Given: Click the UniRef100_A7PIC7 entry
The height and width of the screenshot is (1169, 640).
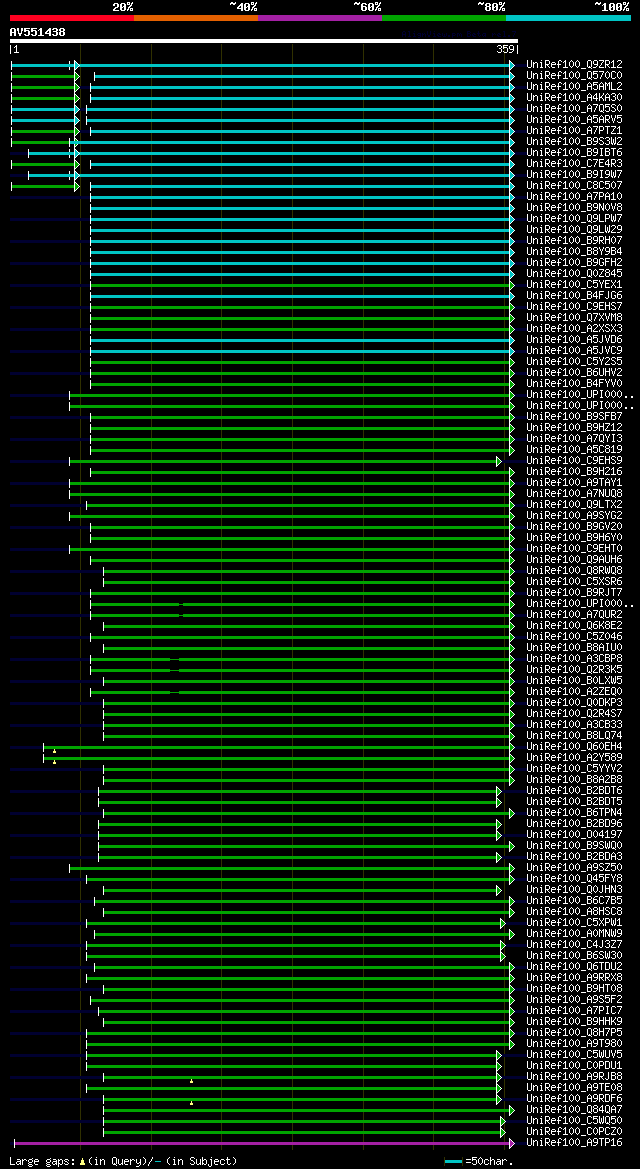Looking at the screenshot, I should click(574, 1010).
